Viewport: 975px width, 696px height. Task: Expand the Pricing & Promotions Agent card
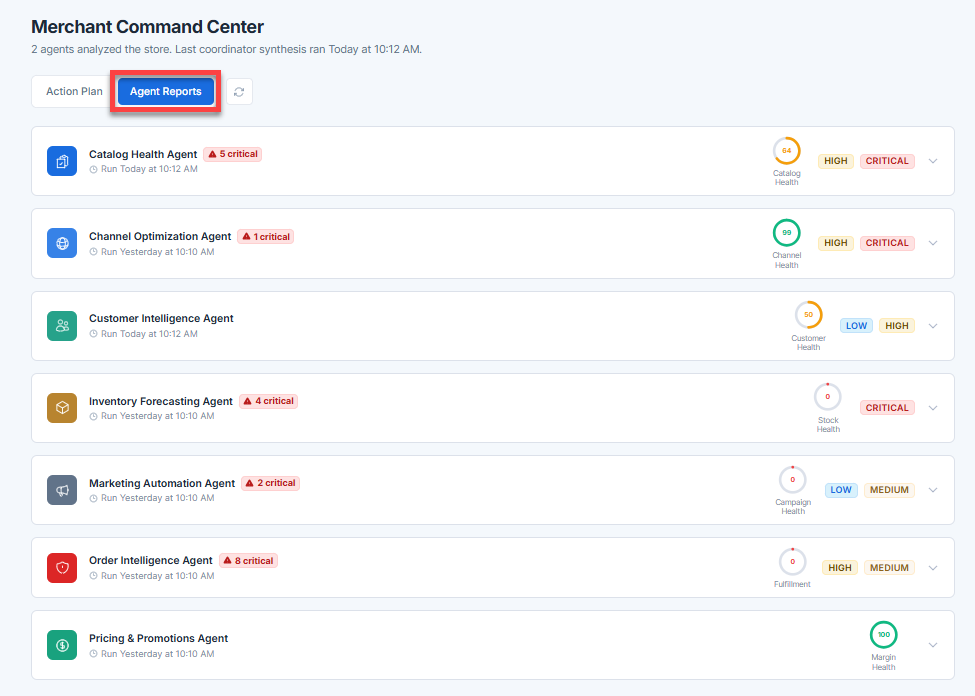point(933,645)
